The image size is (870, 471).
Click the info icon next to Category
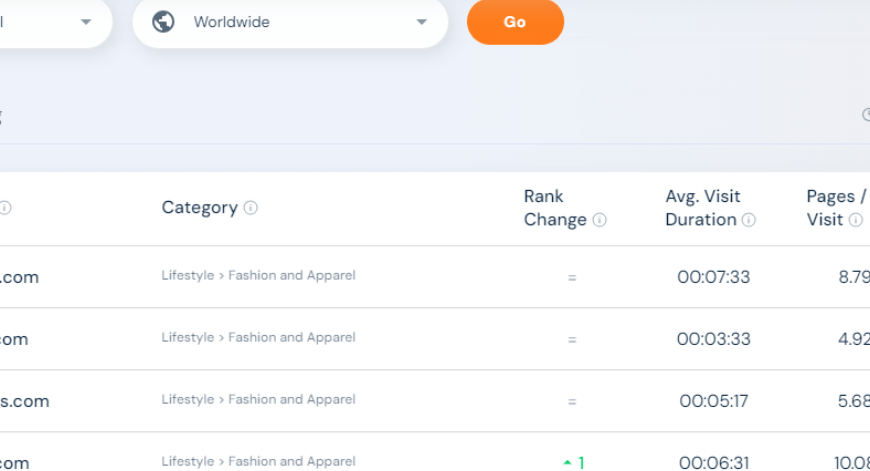coord(251,208)
